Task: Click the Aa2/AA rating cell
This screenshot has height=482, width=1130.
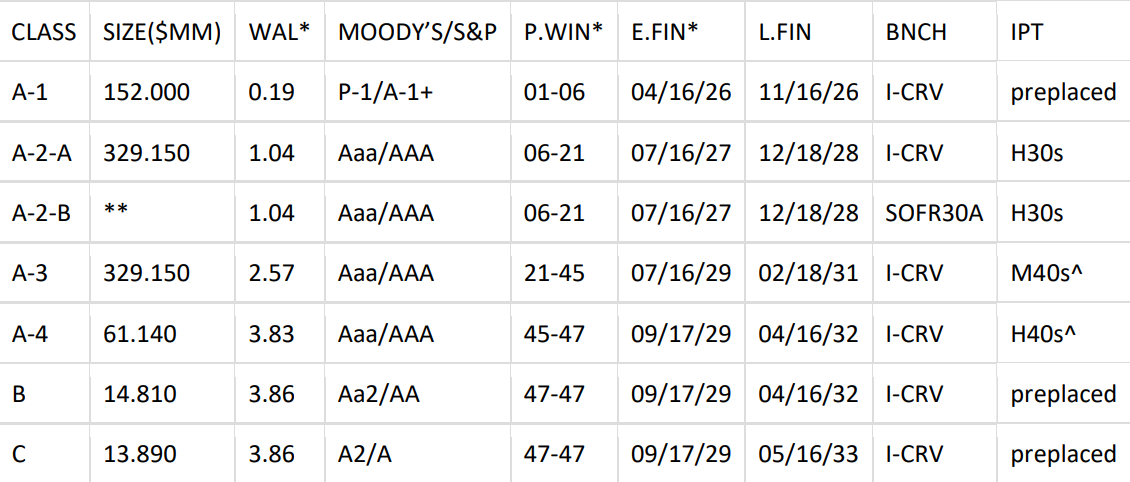Action: point(379,394)
